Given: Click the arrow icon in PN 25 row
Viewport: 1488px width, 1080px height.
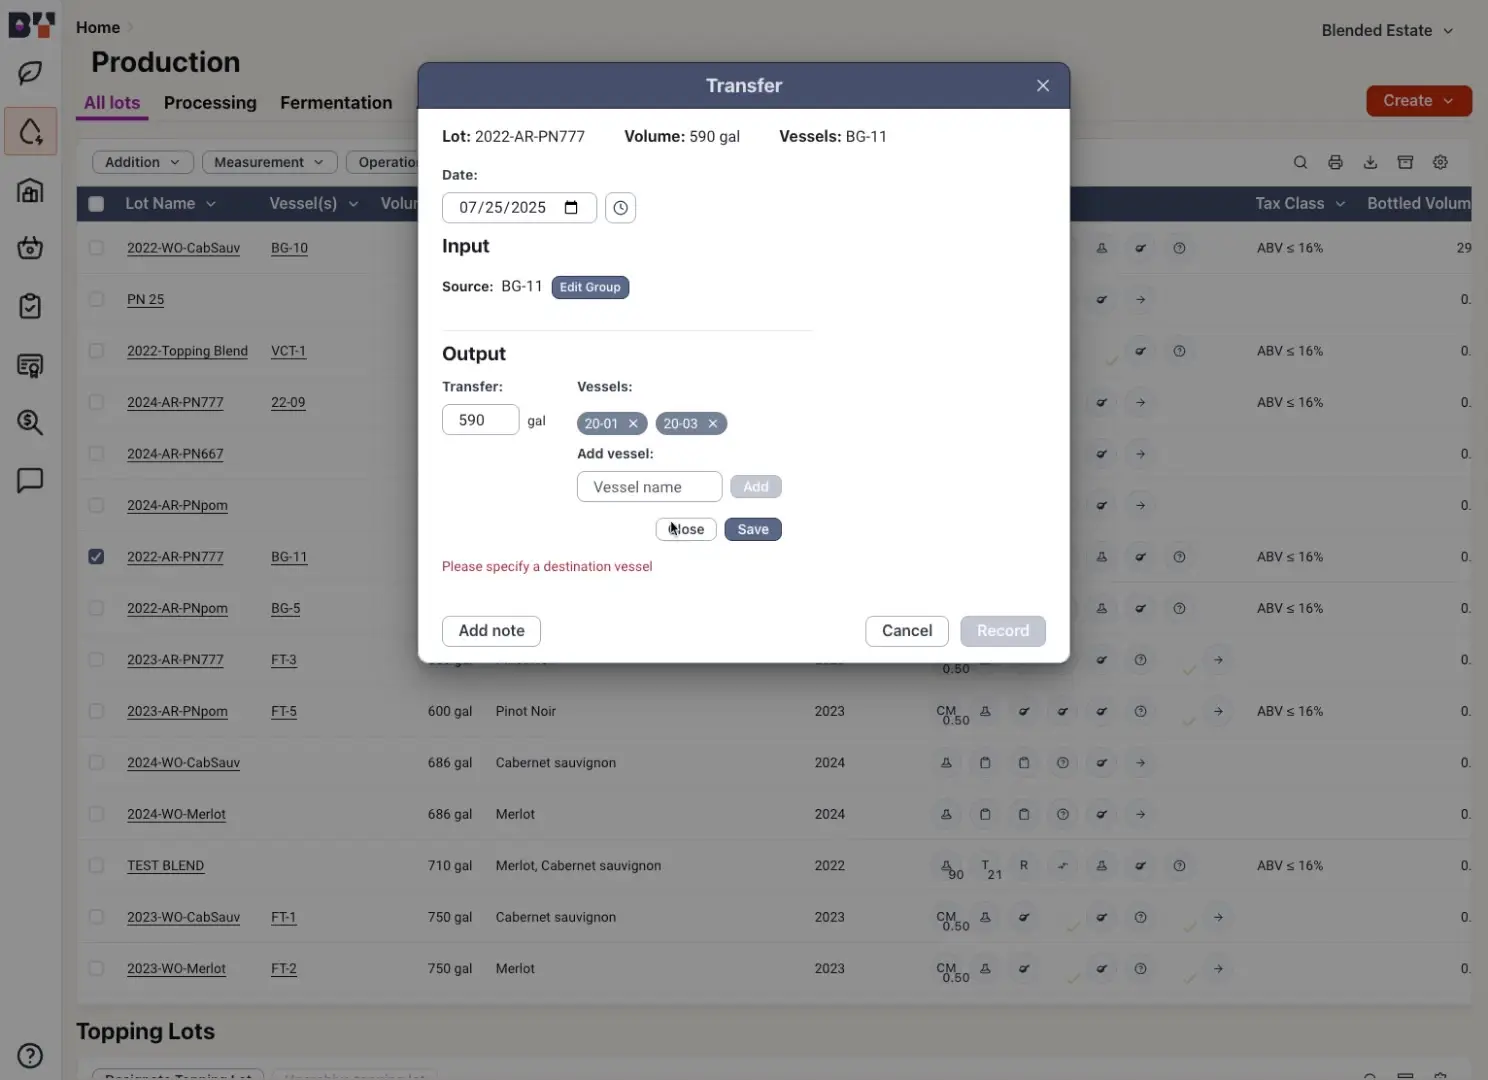Looking at the screenshot, I should 1140,299.
